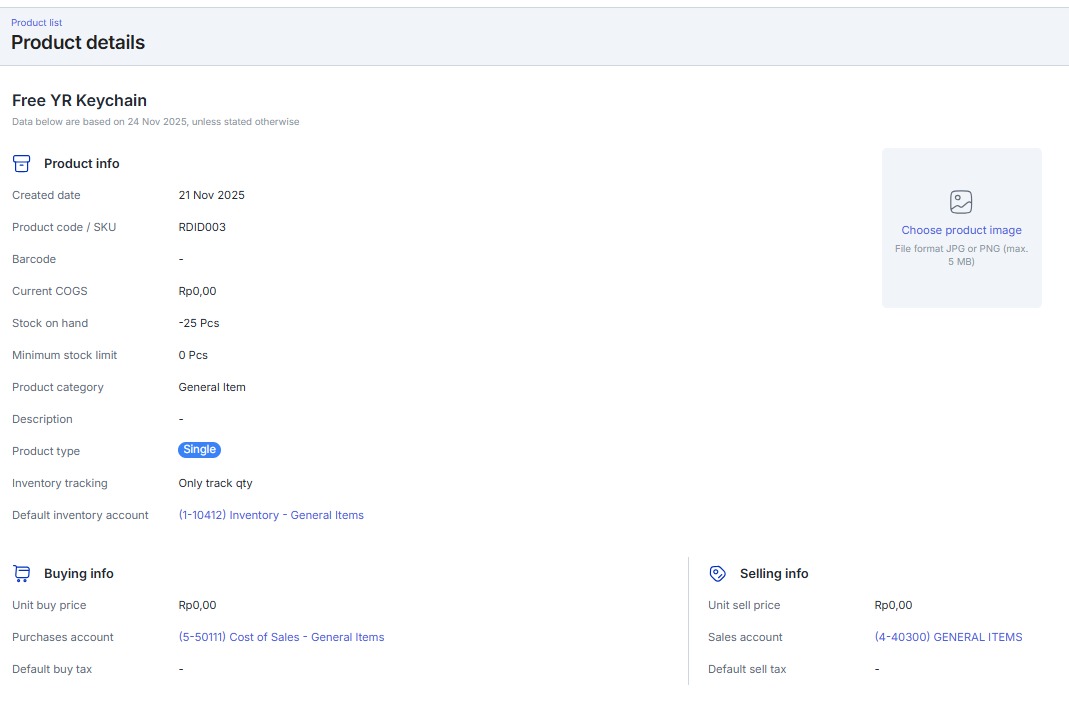Click the Product info box icon
The image size is (1069, 702).
[21, 164]
